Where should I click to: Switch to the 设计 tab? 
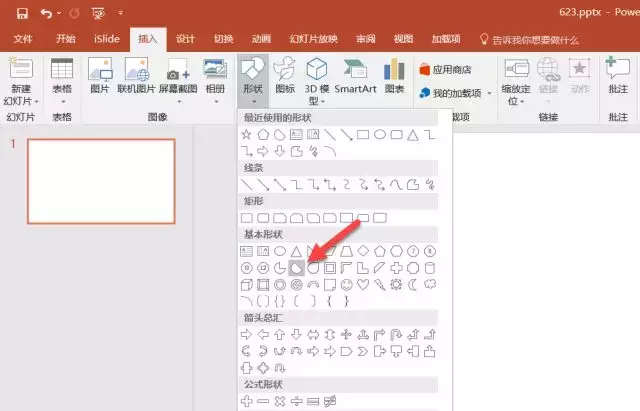pos(185,39)
